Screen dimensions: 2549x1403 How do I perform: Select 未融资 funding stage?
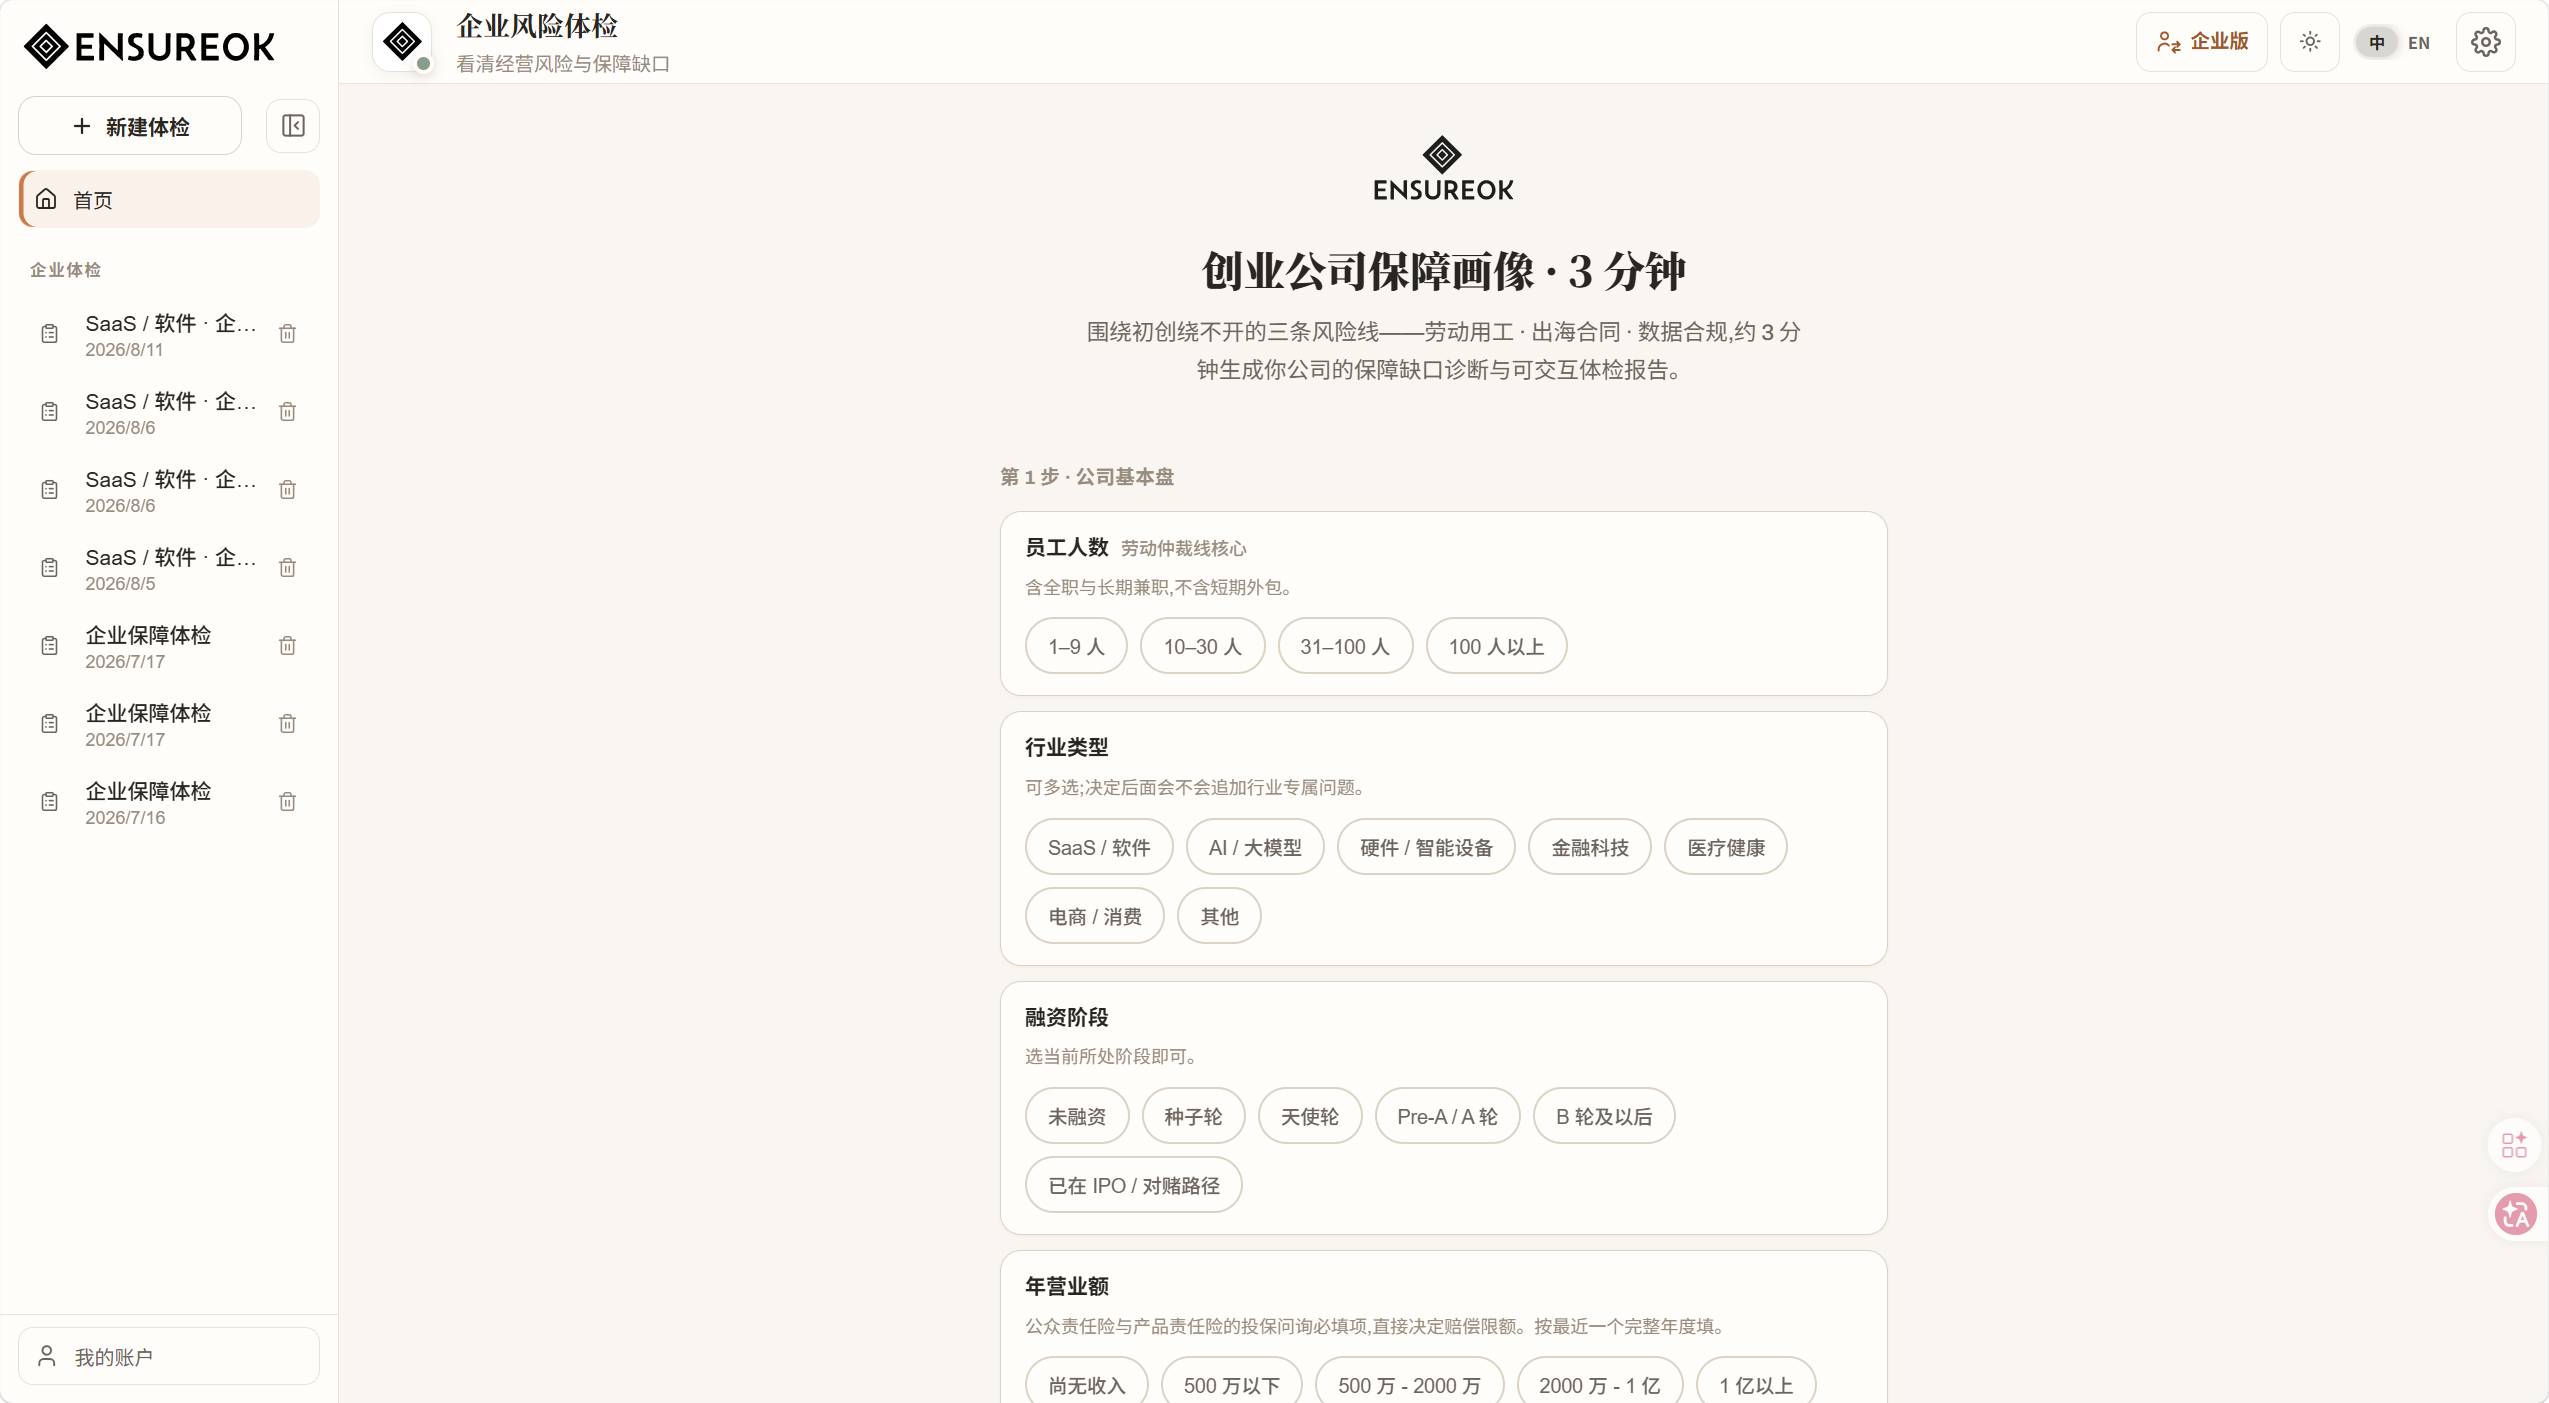[1077, 1116]
